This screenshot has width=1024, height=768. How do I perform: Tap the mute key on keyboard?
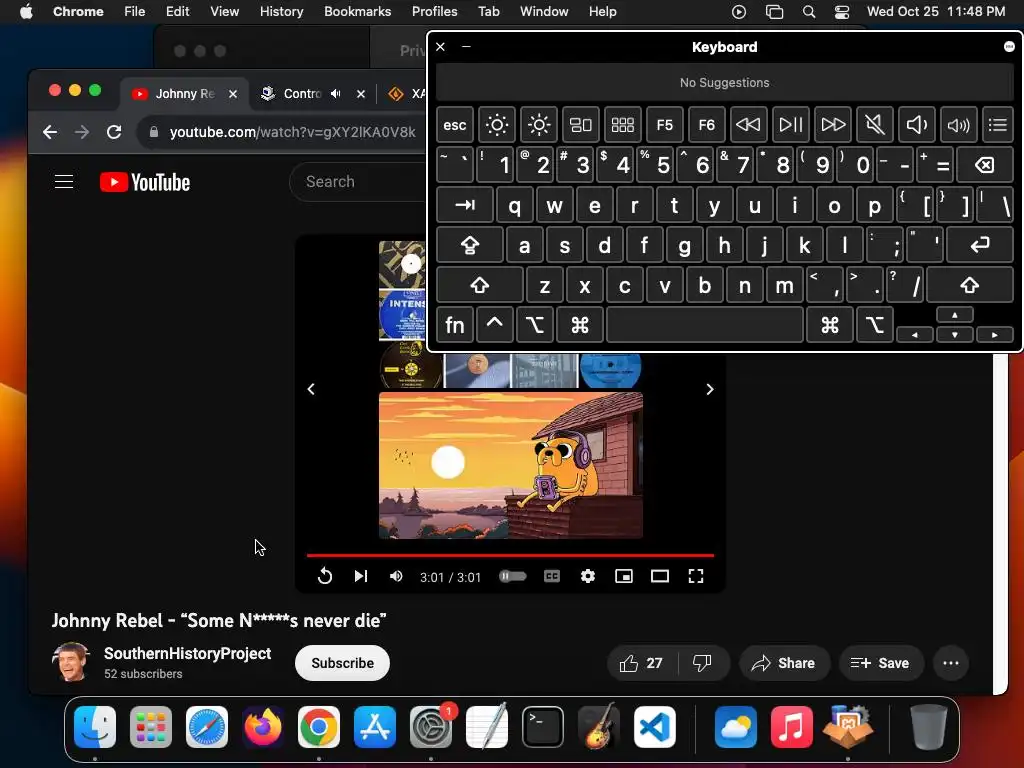pos(874,125)
